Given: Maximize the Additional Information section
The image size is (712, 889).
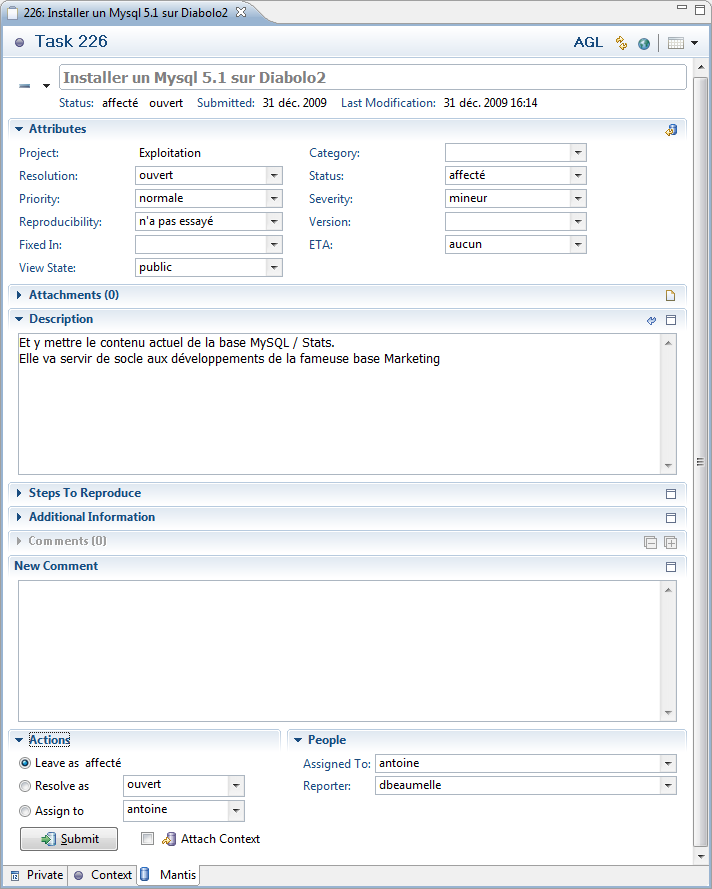Looking at the screenshot, I should point(671,518).
